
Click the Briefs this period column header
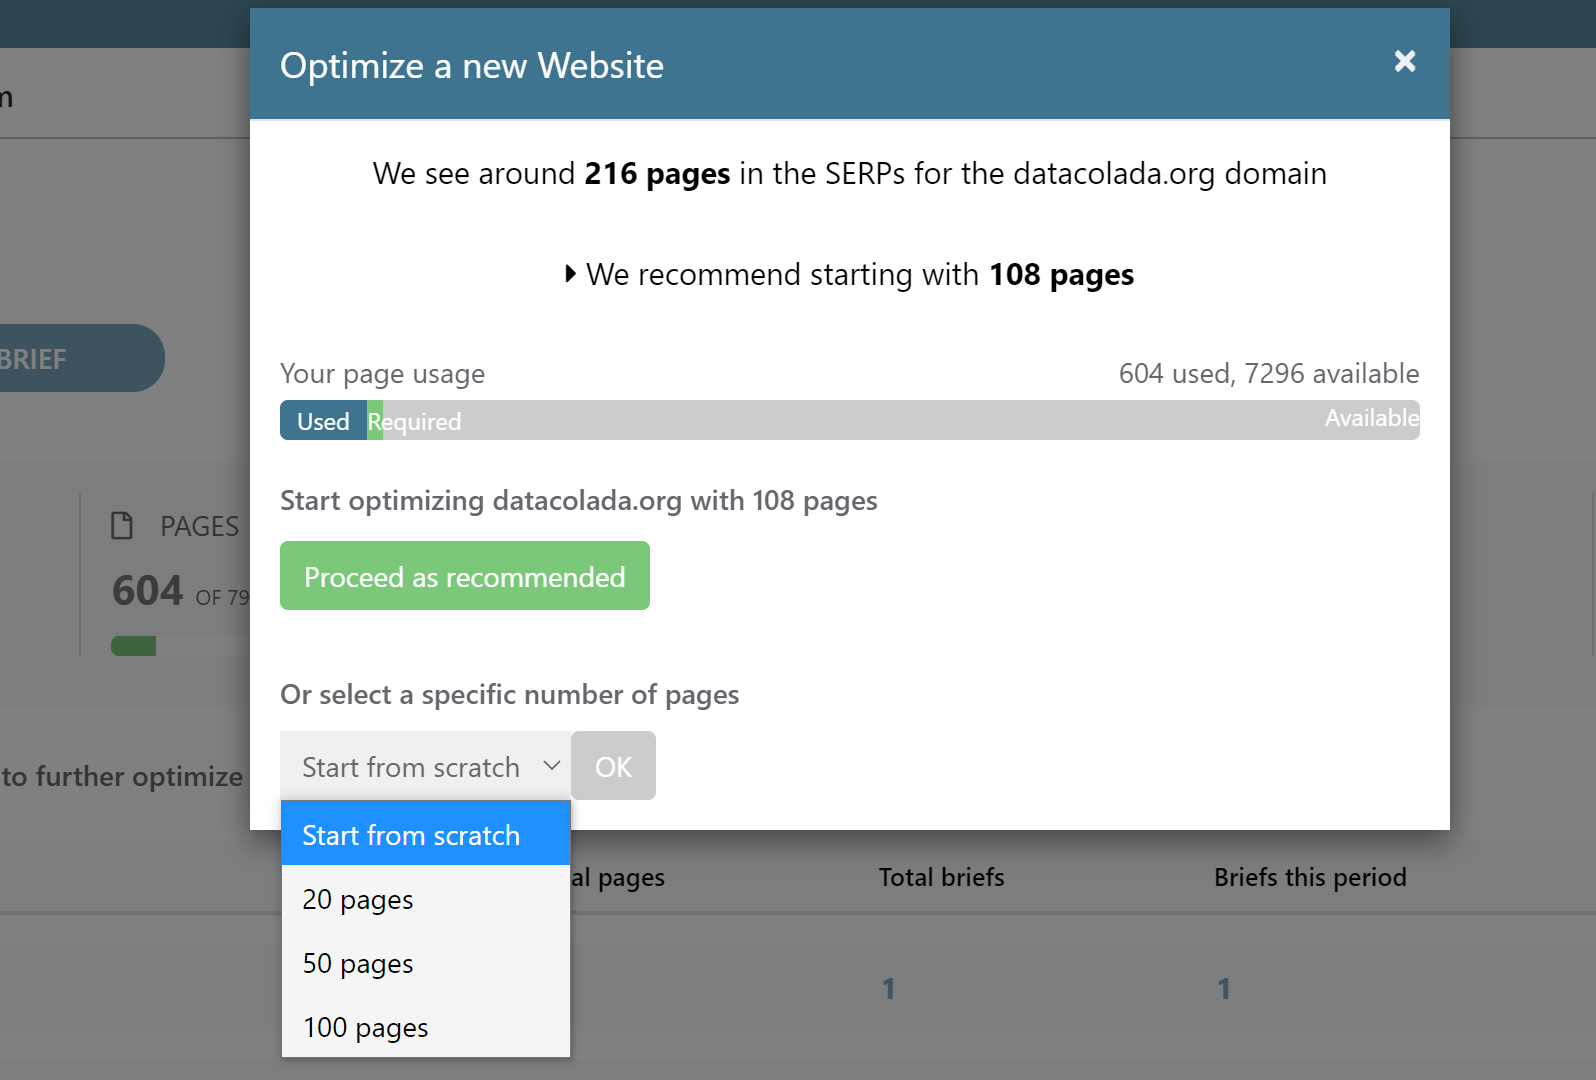(1310, 877)
